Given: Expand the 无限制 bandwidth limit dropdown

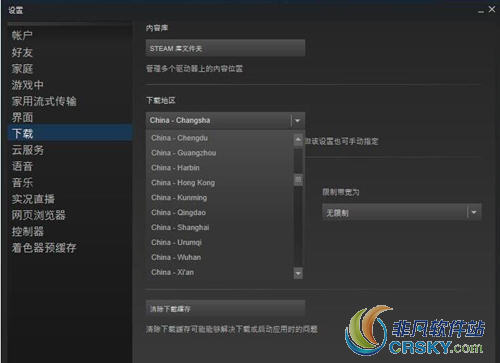Looking at the screenshot, I should (401, 212).
